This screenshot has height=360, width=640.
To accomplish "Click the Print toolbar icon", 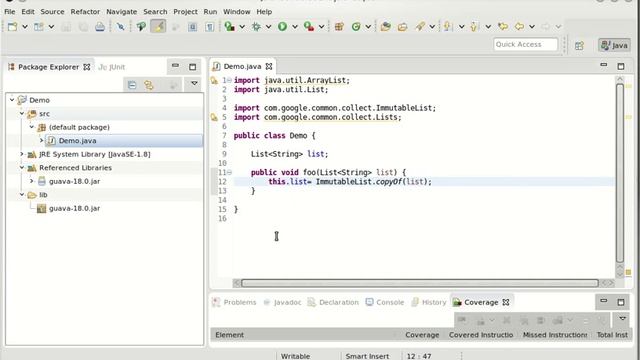I will click(x=100, y=27).
